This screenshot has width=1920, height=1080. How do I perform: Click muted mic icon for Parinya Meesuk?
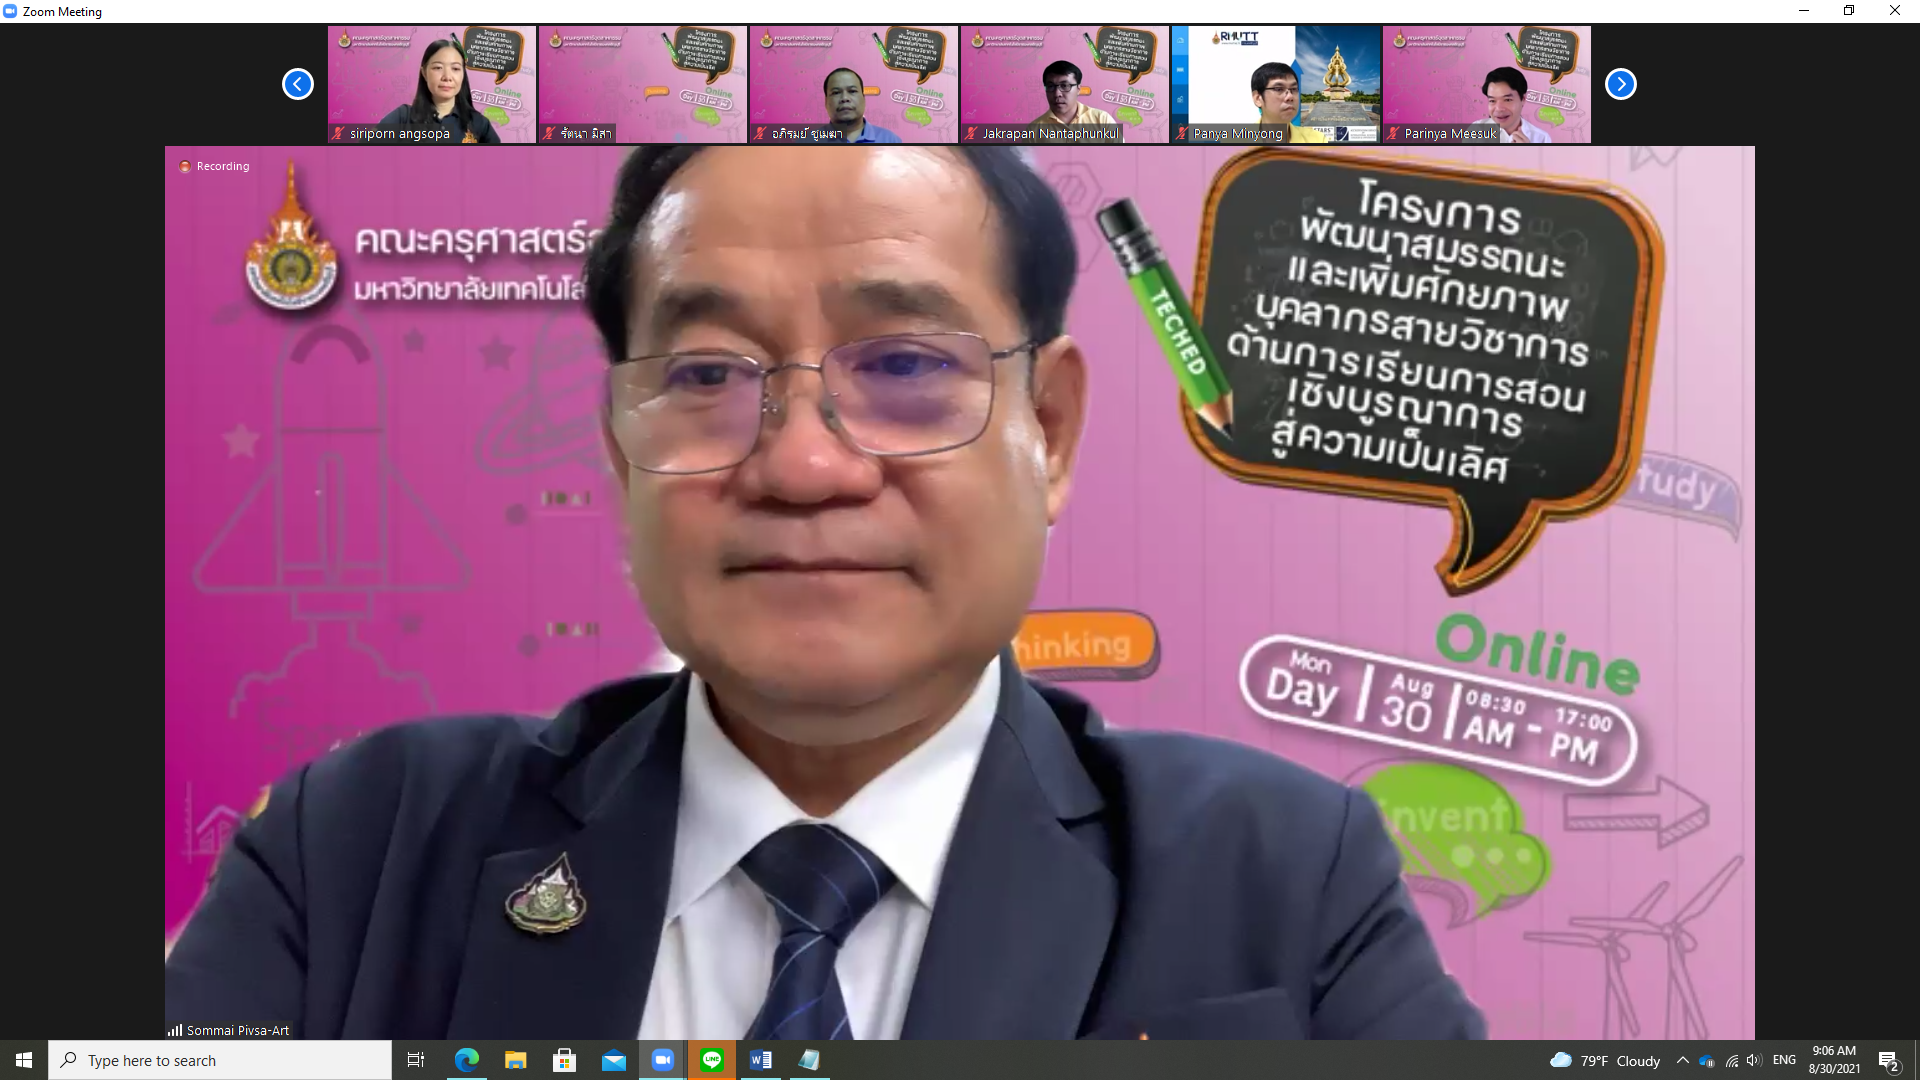[1393, 133]
